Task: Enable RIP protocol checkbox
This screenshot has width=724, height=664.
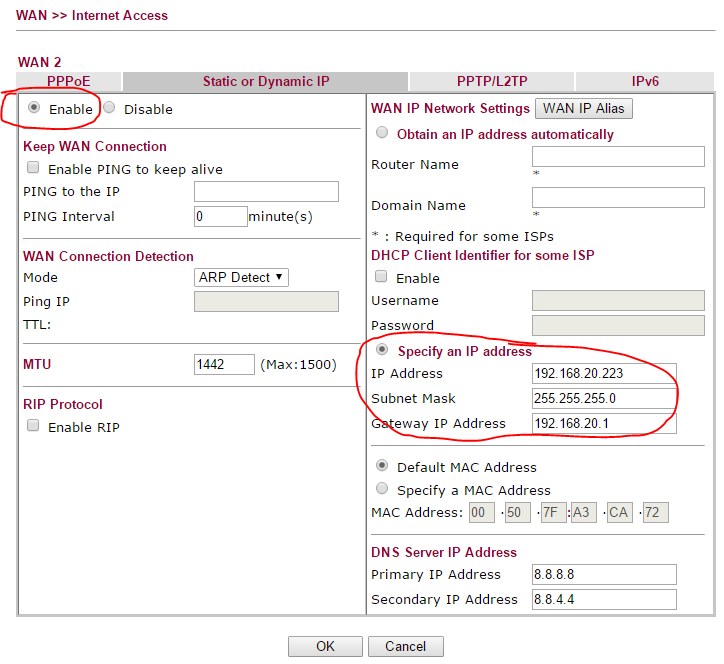Action: pos(33,426)
